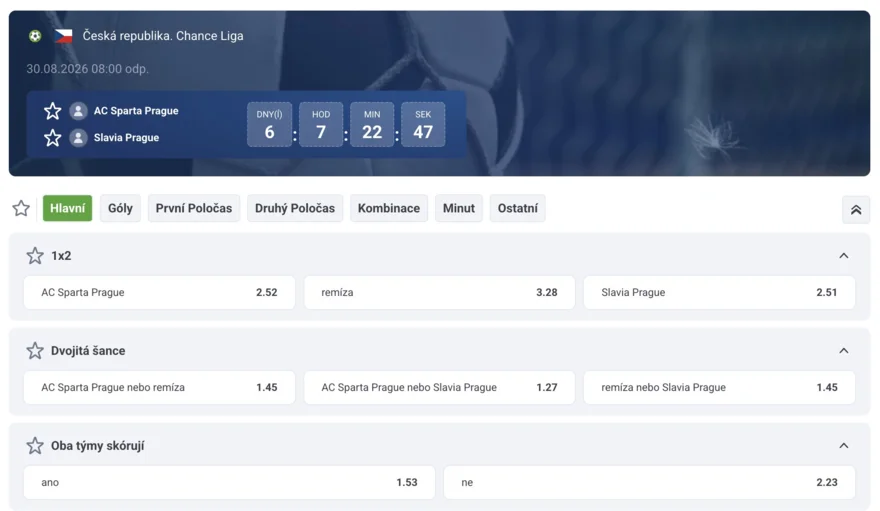Click the Česká republika. Chance Liga title

point(163,36)
